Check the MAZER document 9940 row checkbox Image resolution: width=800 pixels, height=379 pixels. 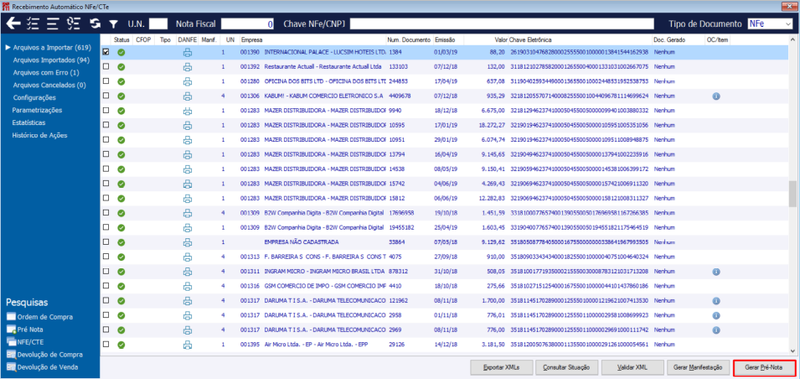coord(106,110)
